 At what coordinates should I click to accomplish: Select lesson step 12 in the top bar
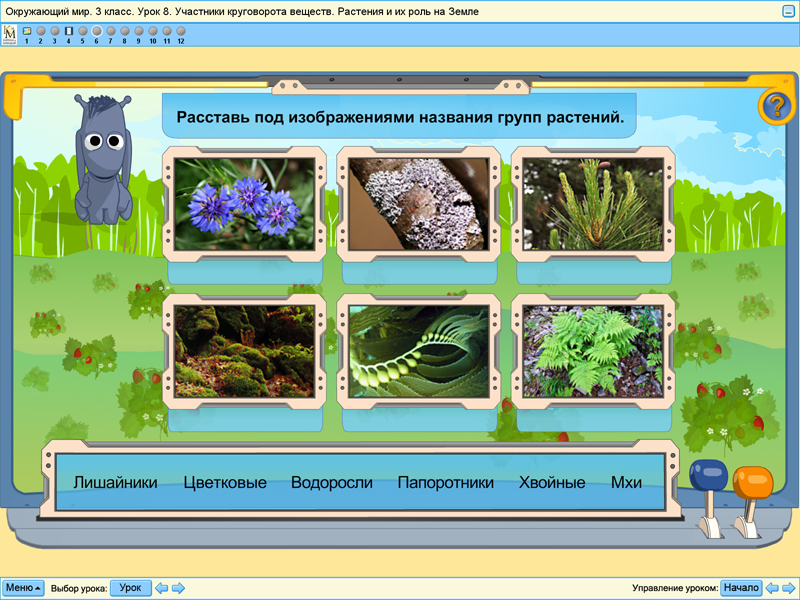[x=180, y=30]
